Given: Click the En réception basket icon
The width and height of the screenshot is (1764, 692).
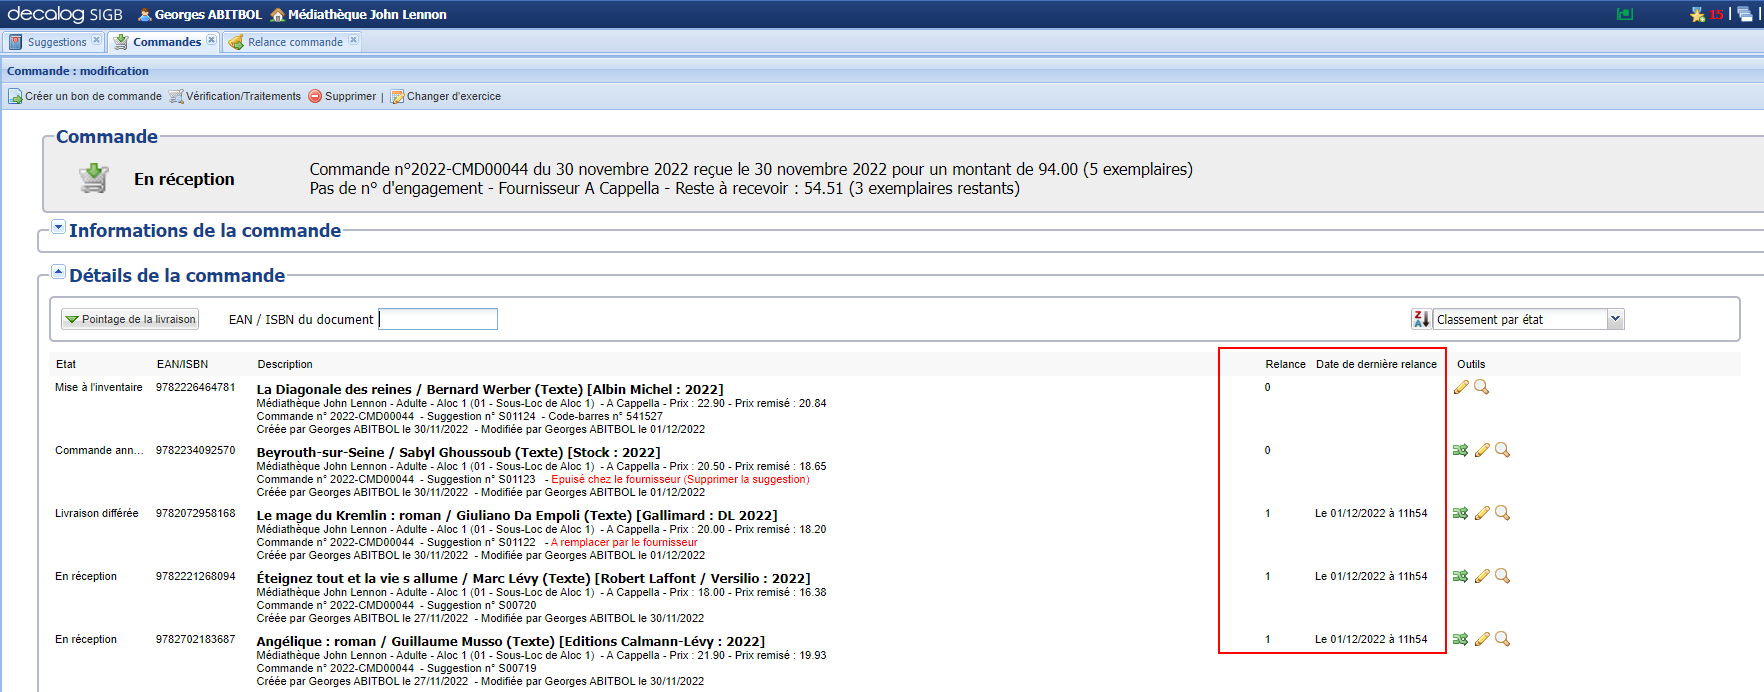Looking at the screenshot, I should click(x=94, y=178).
